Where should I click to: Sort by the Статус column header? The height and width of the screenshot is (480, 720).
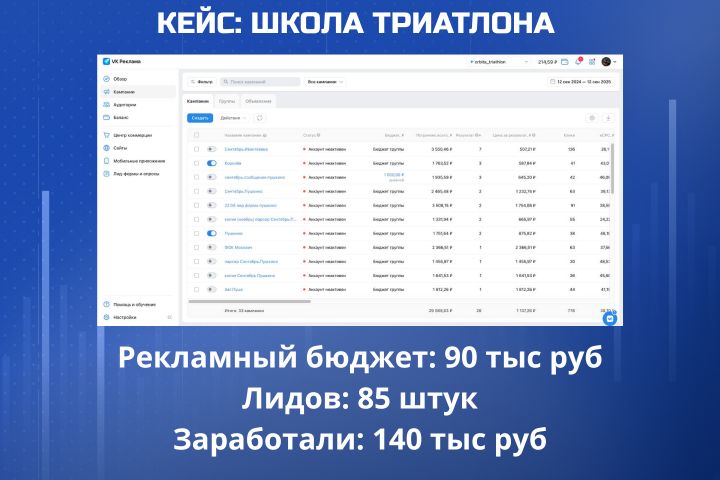[x=311, y=135]
